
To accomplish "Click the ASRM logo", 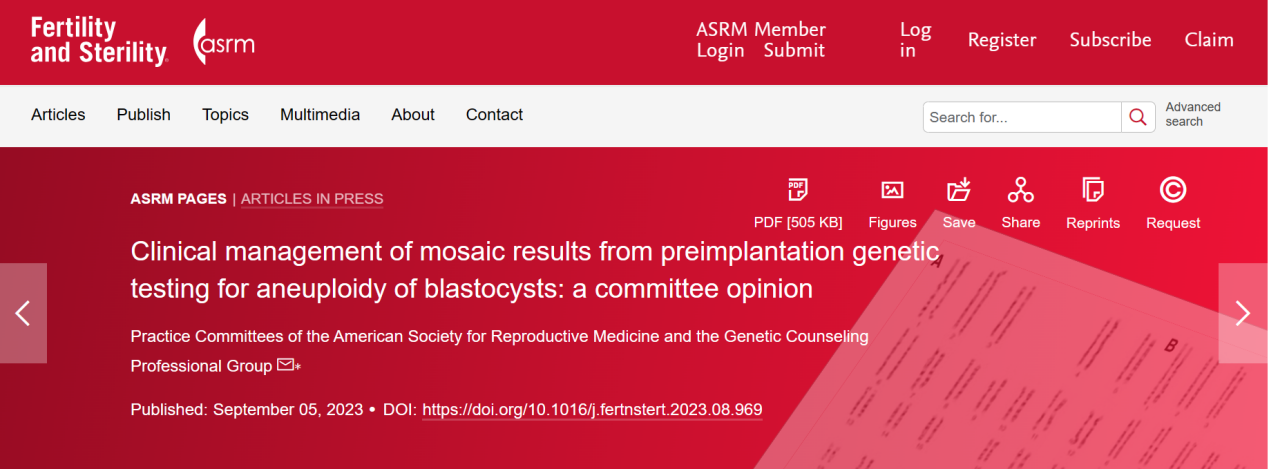I will coord(224,42).
